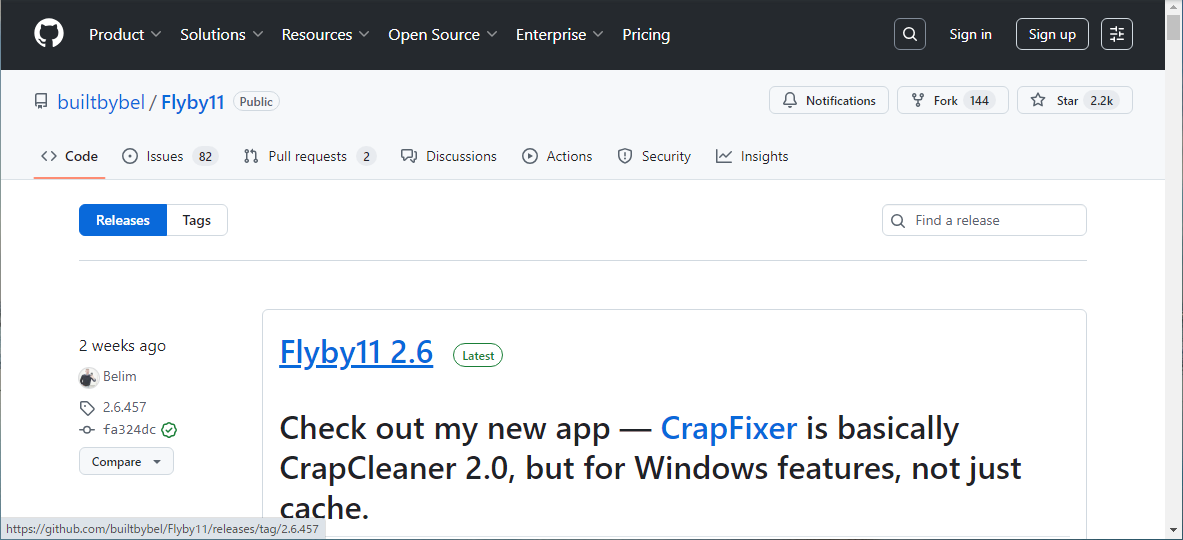Open the Insights tab
The image size is (1183, 540).
[752, 156]
